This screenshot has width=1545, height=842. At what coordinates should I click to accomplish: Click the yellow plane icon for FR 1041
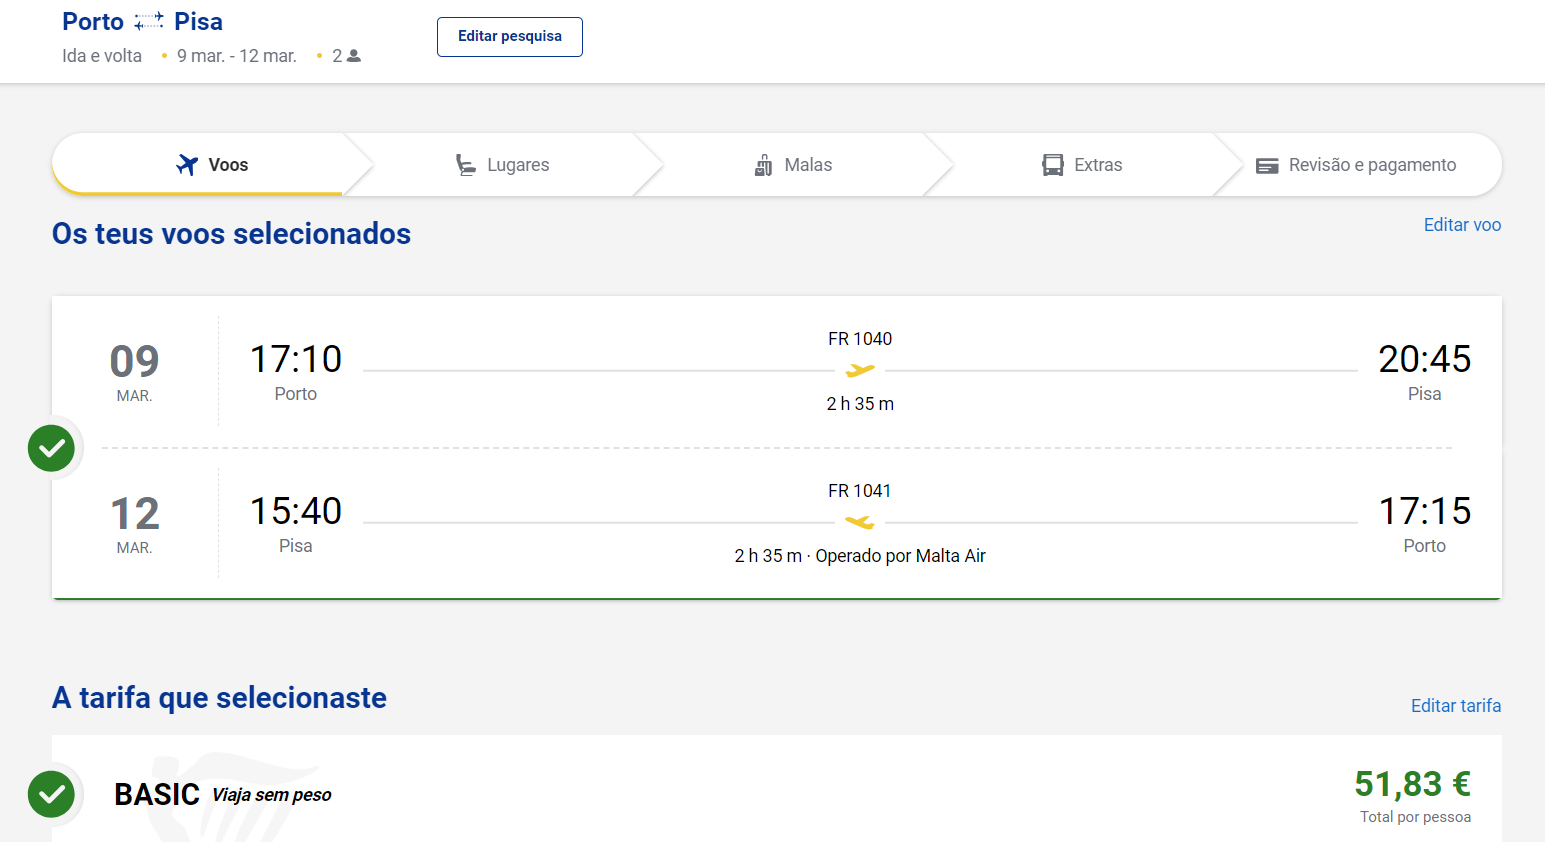pos(860,522)
